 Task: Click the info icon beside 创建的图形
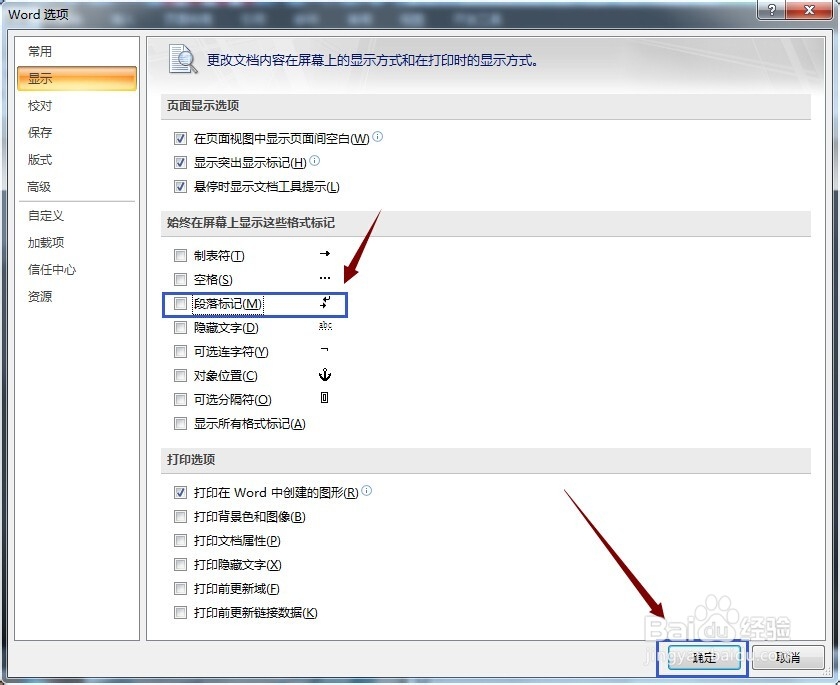pyautogui.click(x=366, y=490)
